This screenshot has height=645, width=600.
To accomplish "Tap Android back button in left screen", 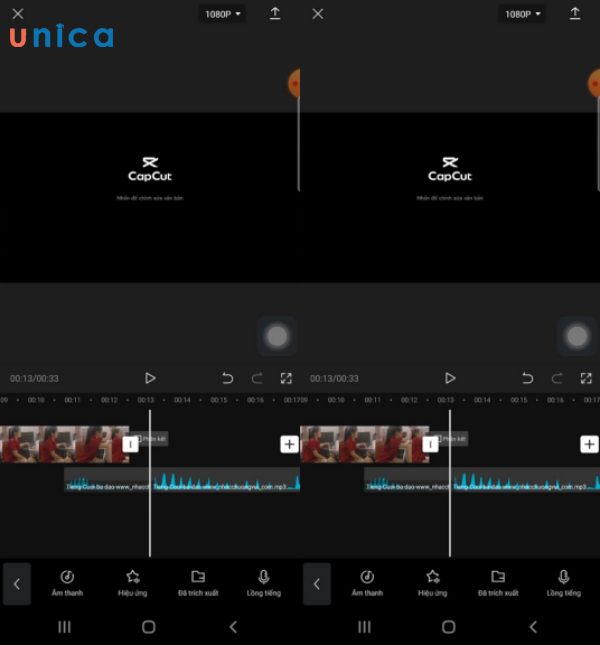I will tap(233, 627).
